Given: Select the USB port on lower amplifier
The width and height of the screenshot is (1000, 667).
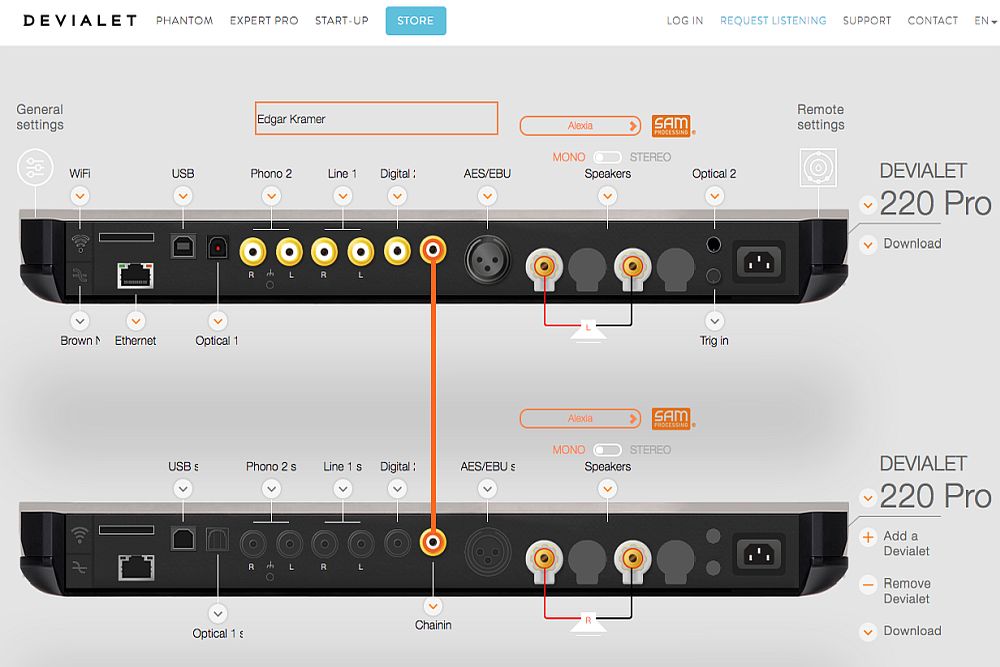Looking at the screenshot, I should point(183,539).
